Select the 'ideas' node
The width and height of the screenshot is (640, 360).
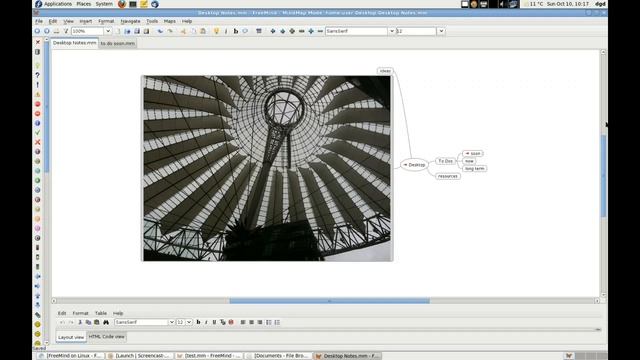click(x=385, y=71)
